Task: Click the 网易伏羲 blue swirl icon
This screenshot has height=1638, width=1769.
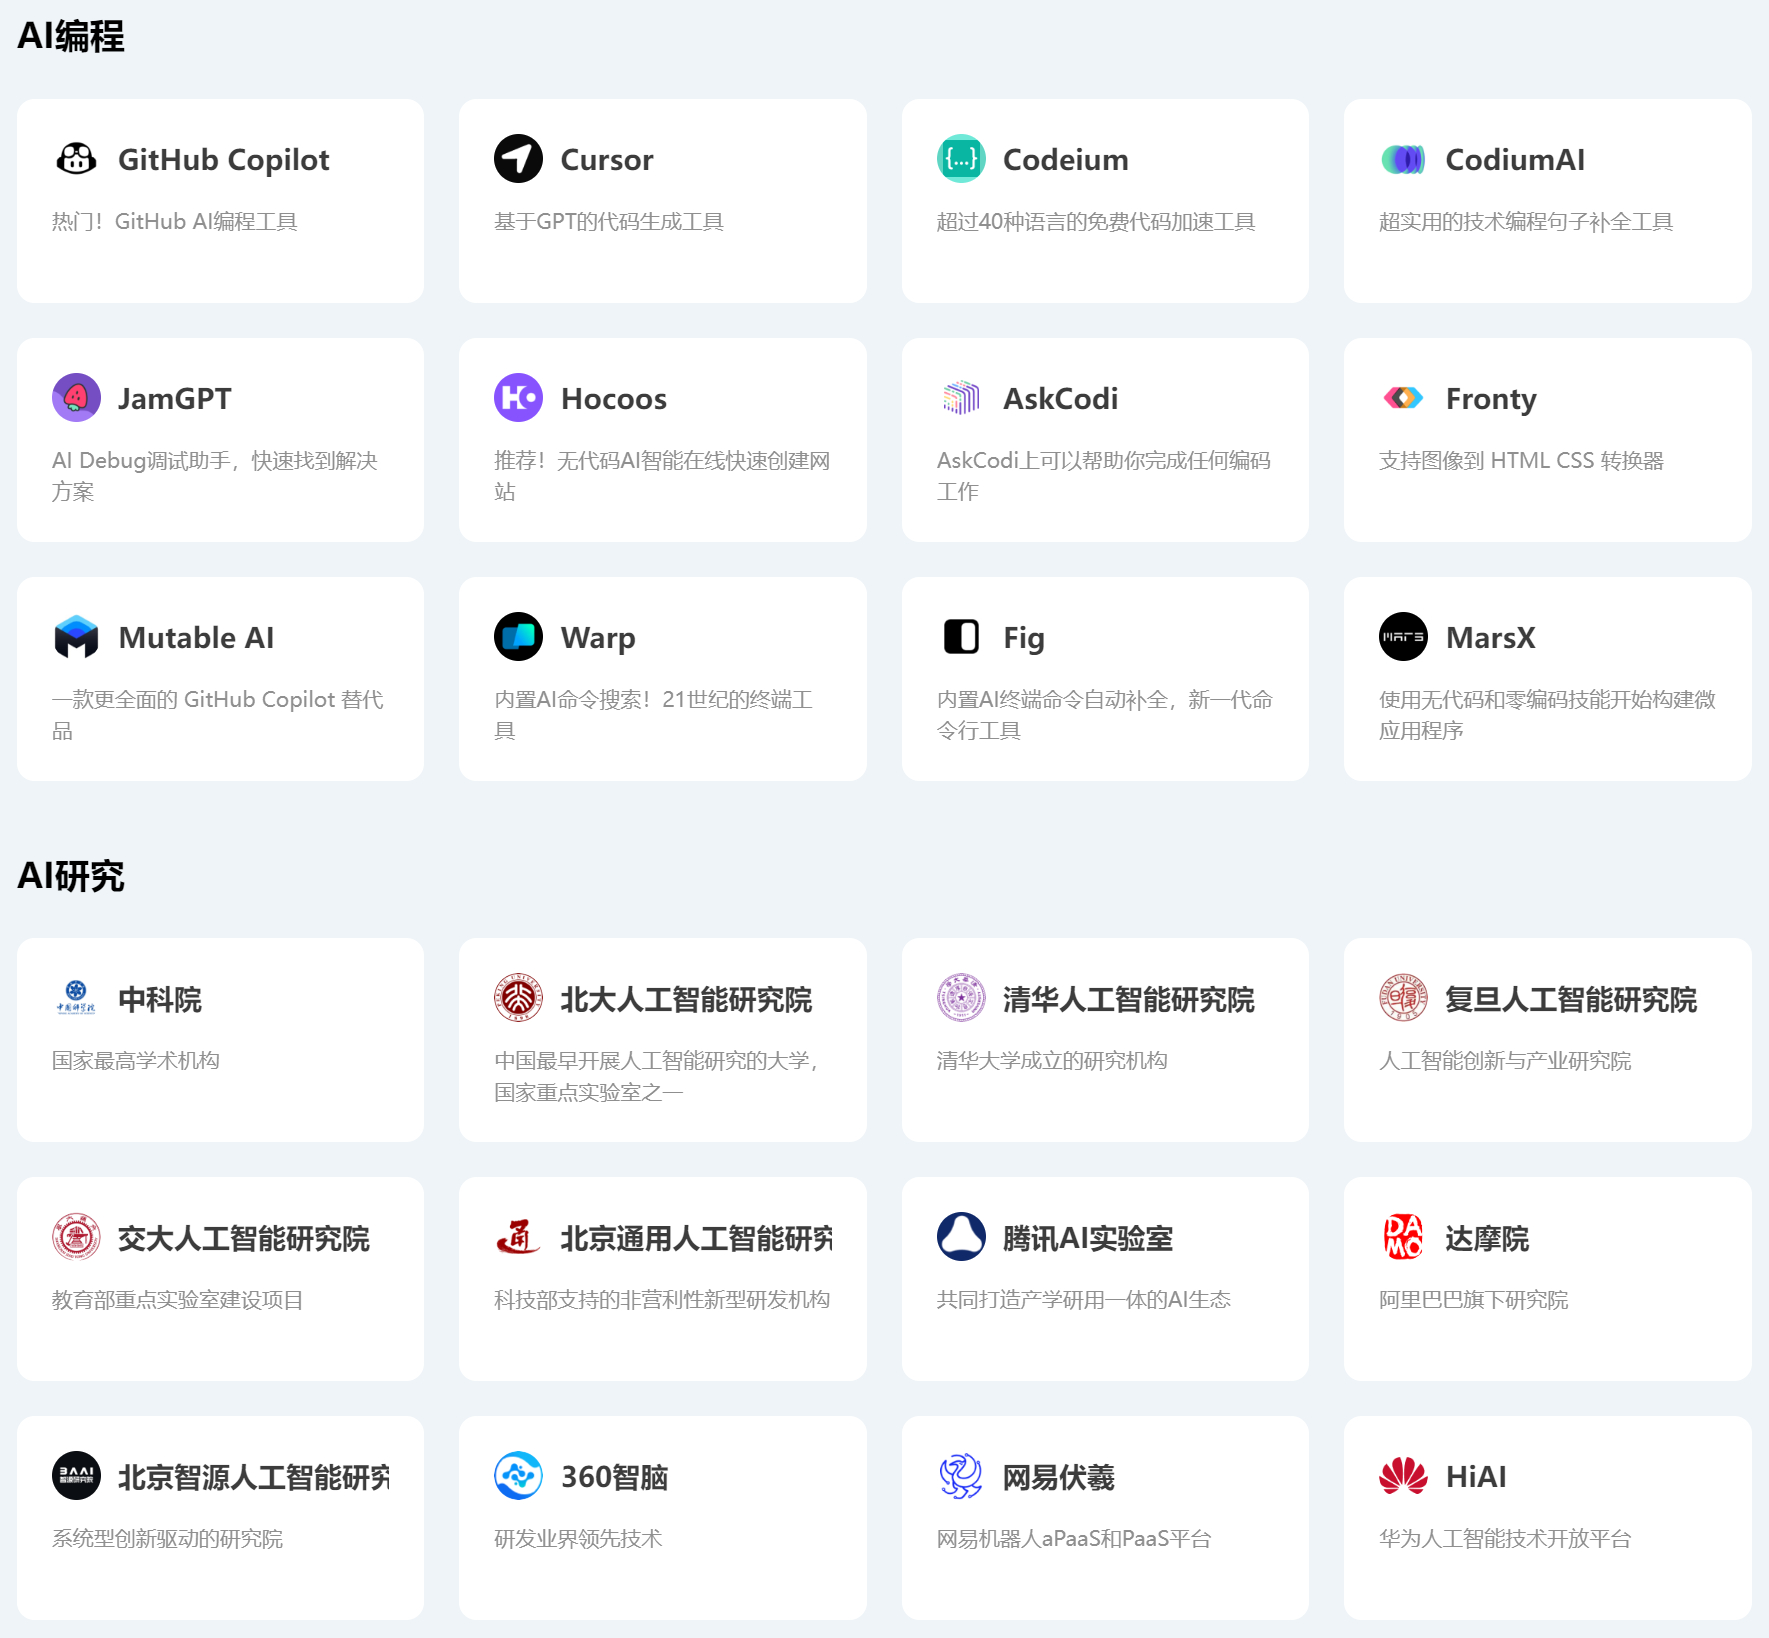Action: point(961,1476)
